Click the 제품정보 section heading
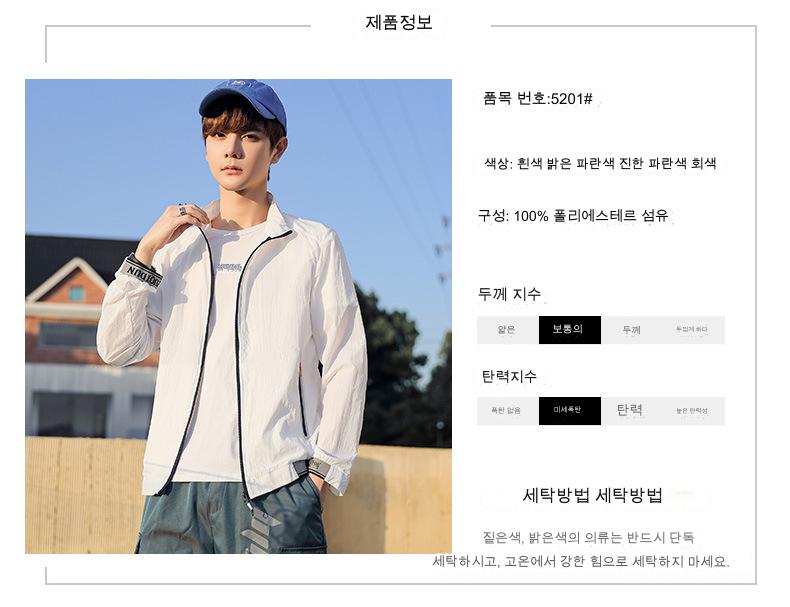This screenshot has width=790, height=607. point(399,23)
